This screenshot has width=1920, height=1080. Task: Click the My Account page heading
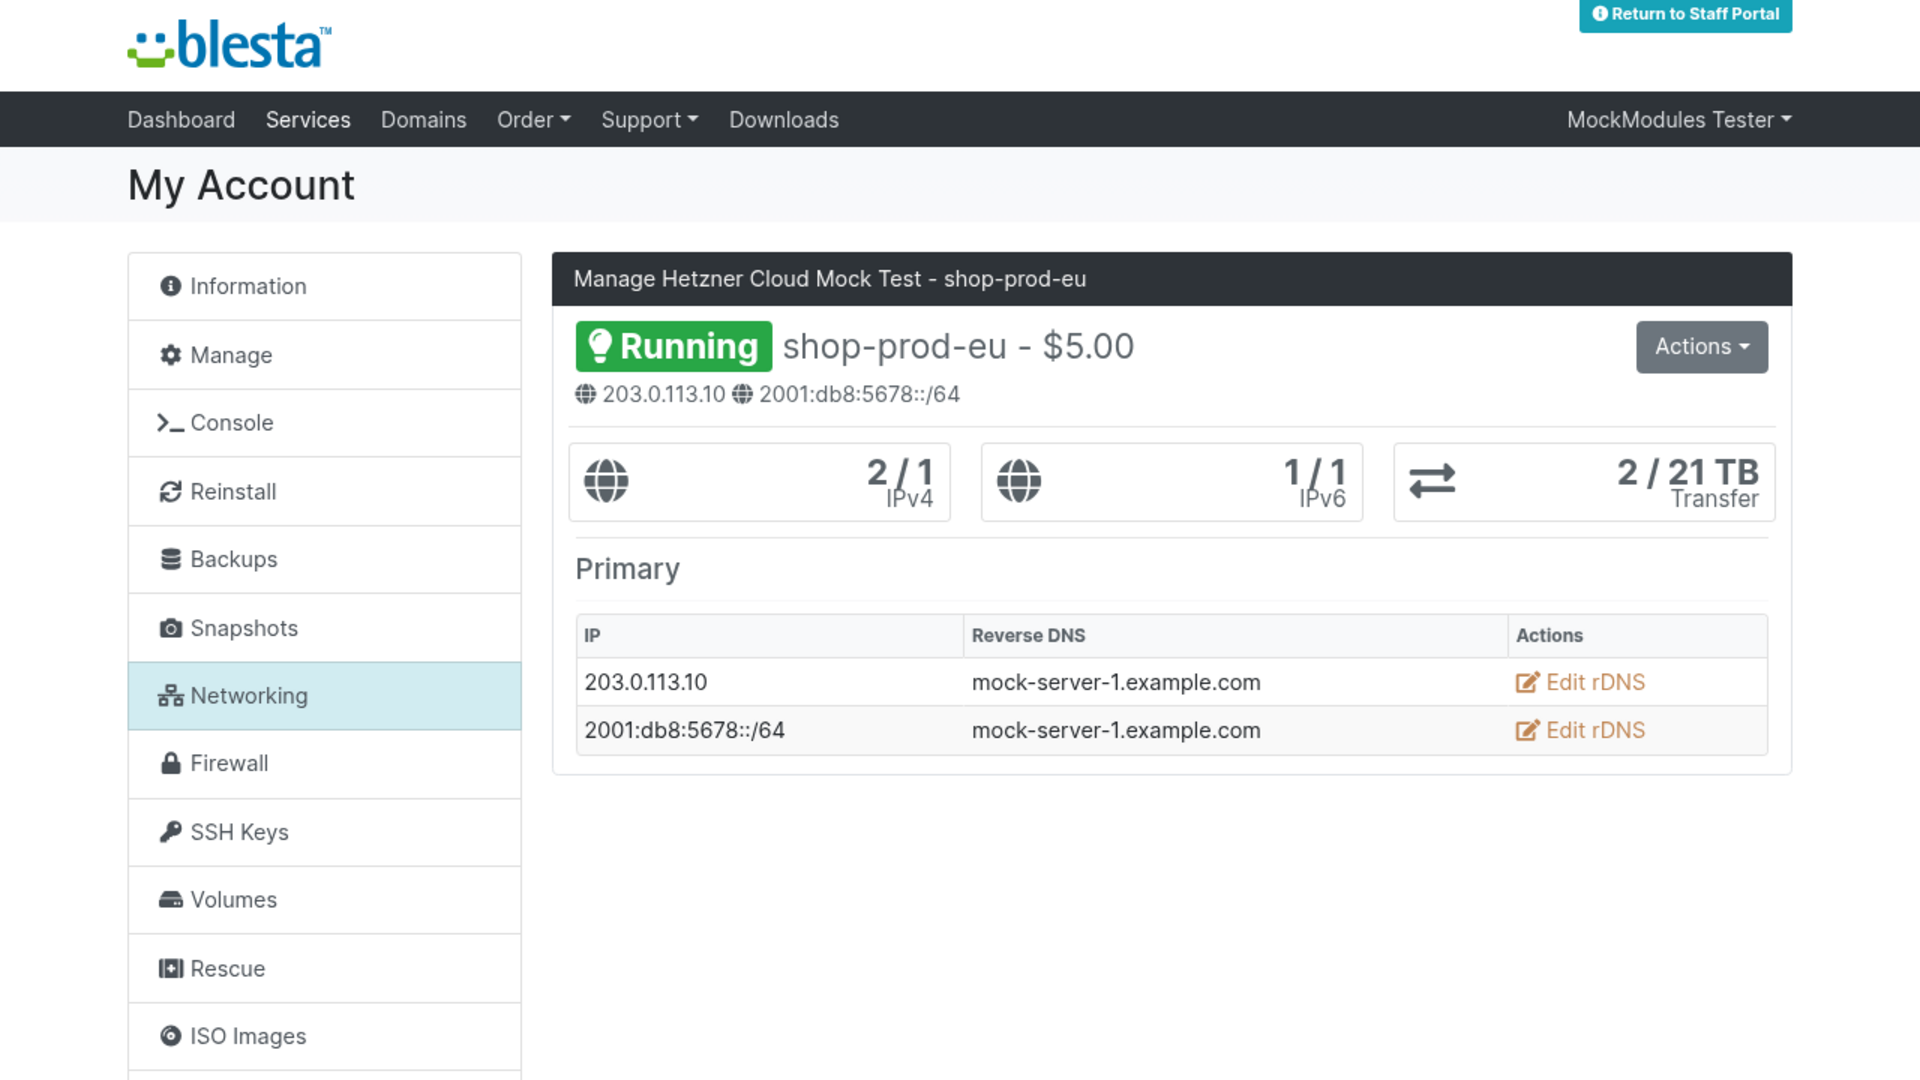pyautogui.click(x=241, y=186)
